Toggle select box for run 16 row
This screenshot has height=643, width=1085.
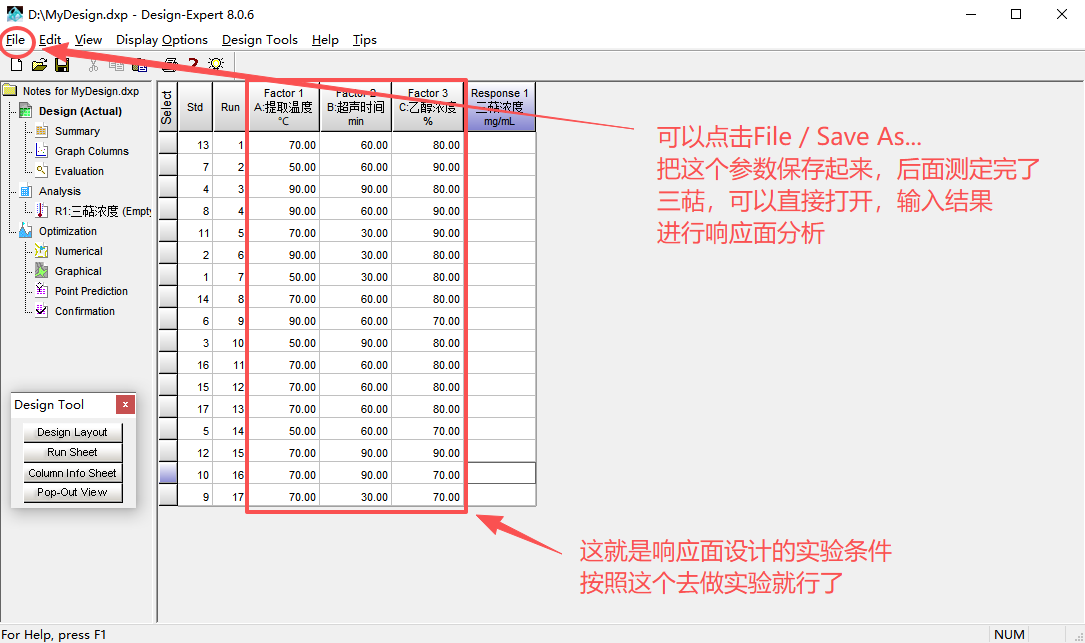click(168, 475)
